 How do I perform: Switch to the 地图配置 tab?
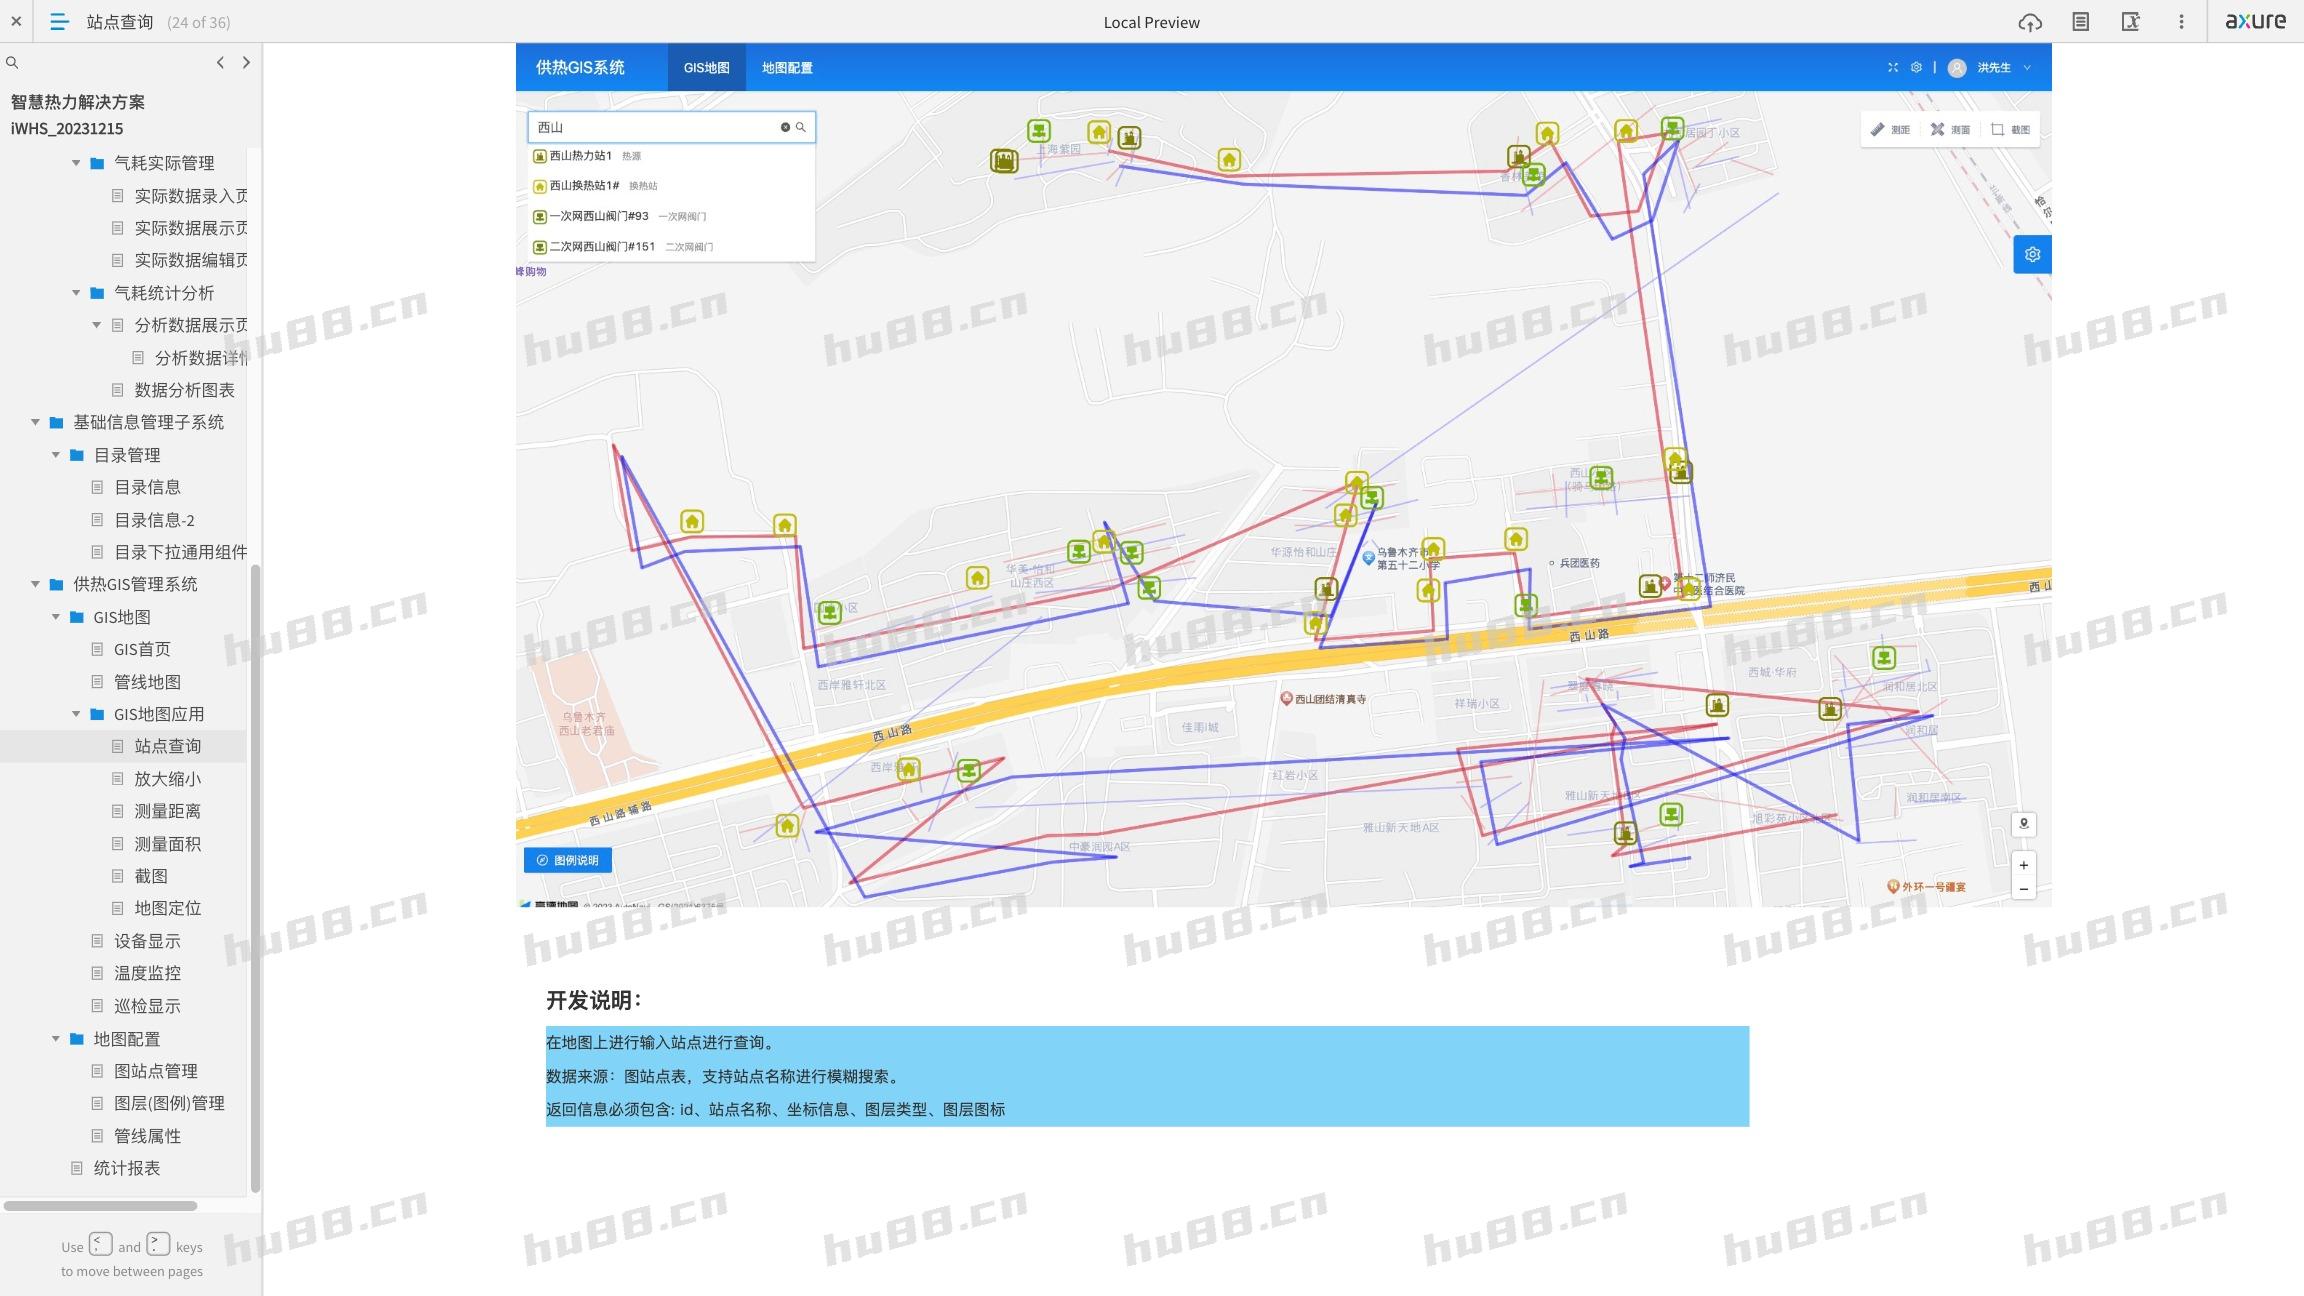787,68
